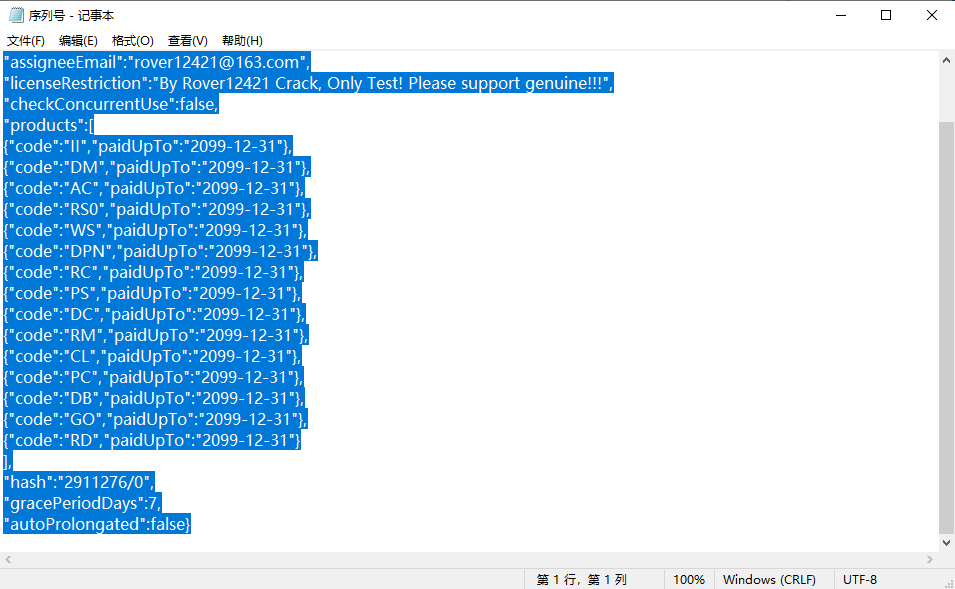The height and width of the screenshot is (589, 955).
Task: Click the line with code "WS"
Action: (x=155, y=230)
